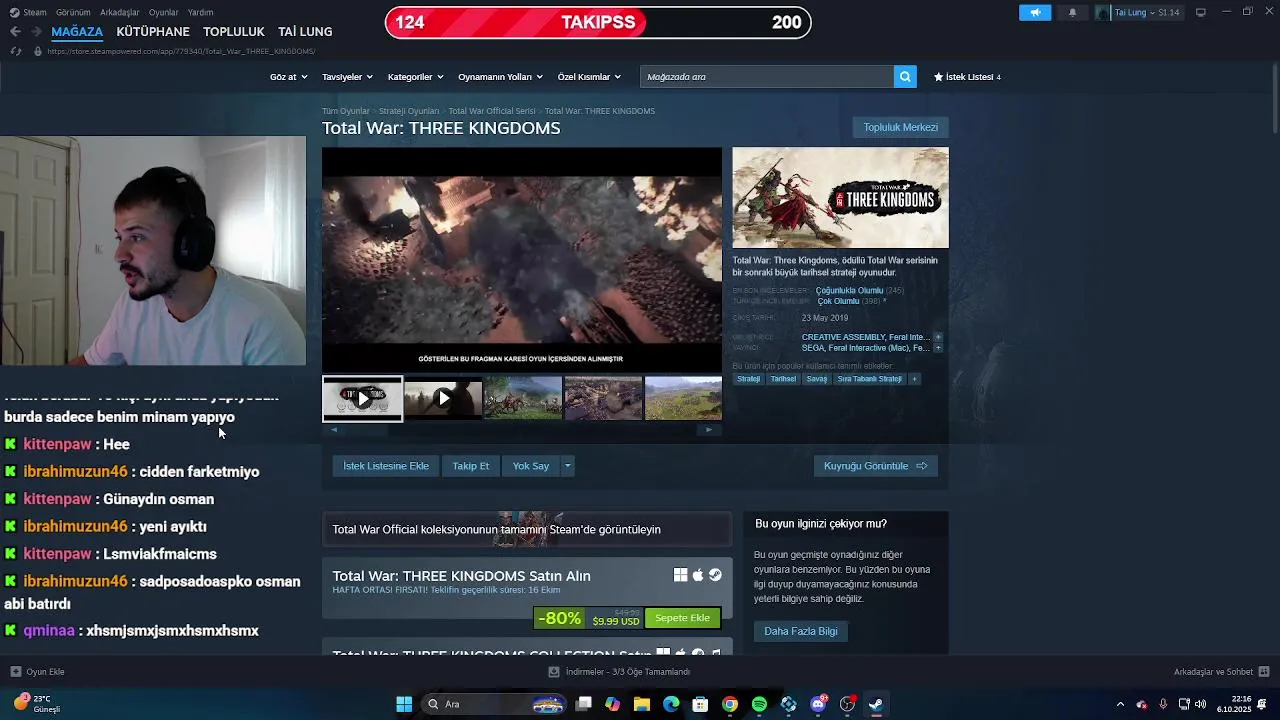Click Sepete Ekle for Three Kingdoms
Screen dimensions: 1280x720
click(682, 618)
